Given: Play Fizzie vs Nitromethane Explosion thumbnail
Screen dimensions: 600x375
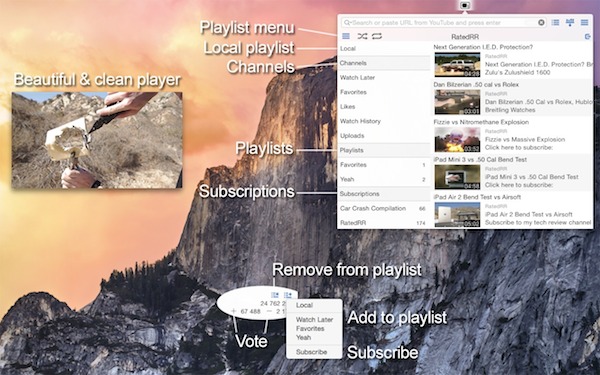Looking at the screenshot, I should 457,140.
